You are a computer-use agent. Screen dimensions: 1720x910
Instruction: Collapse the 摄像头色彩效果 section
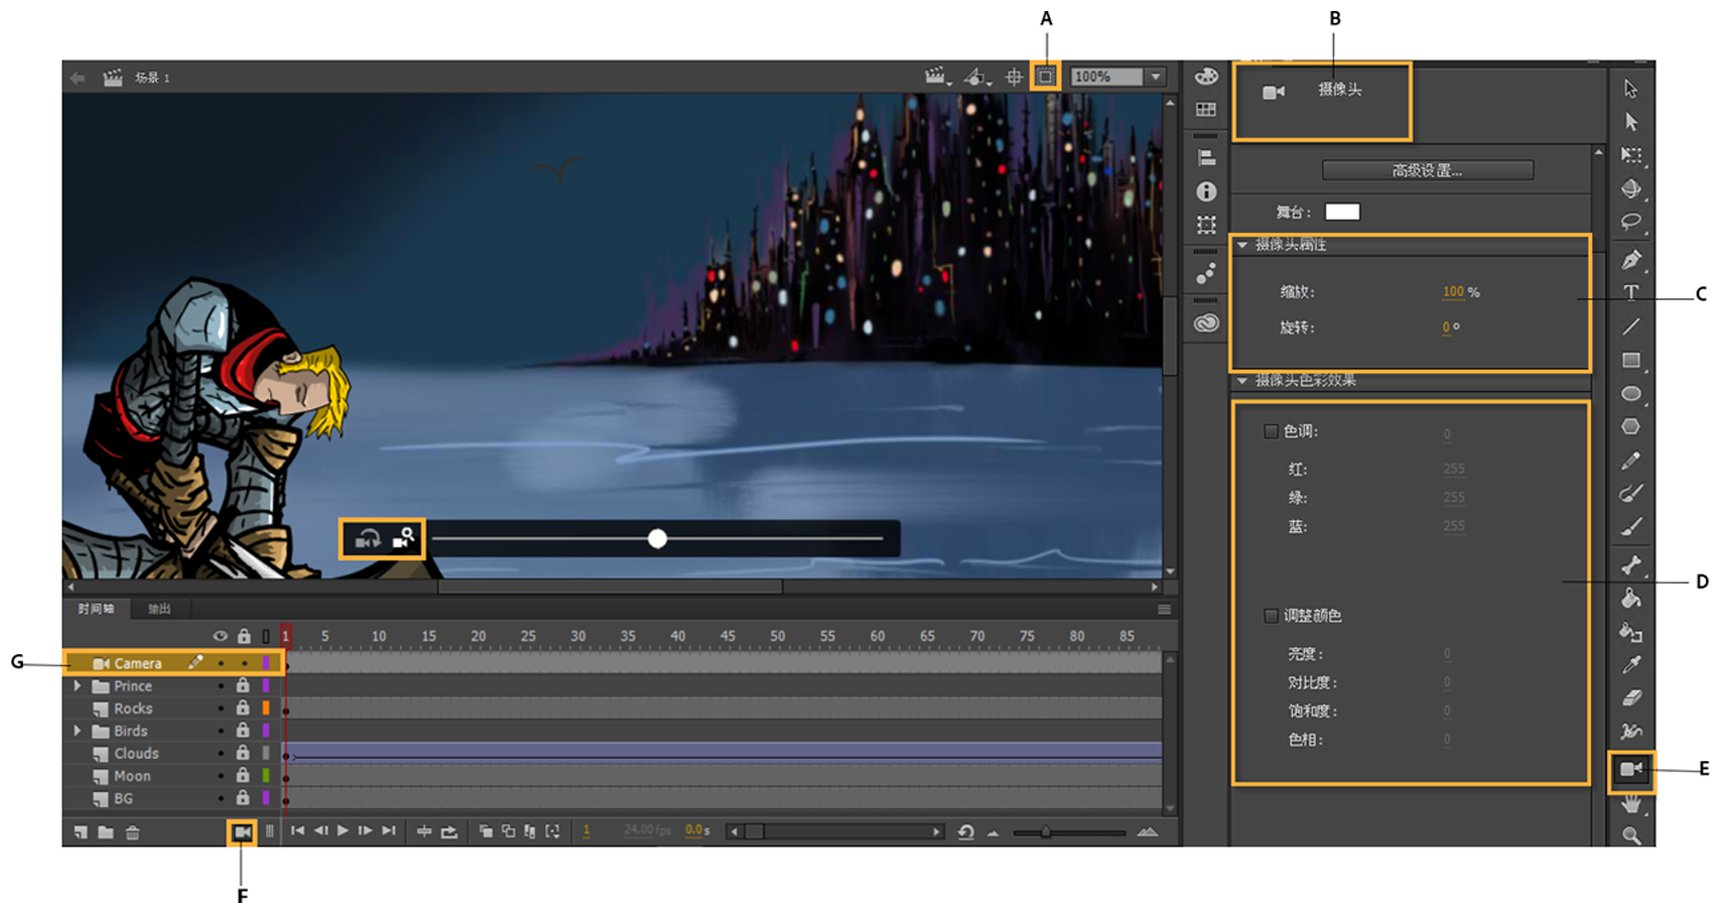pyautogui.click(x=1243, y=381)
